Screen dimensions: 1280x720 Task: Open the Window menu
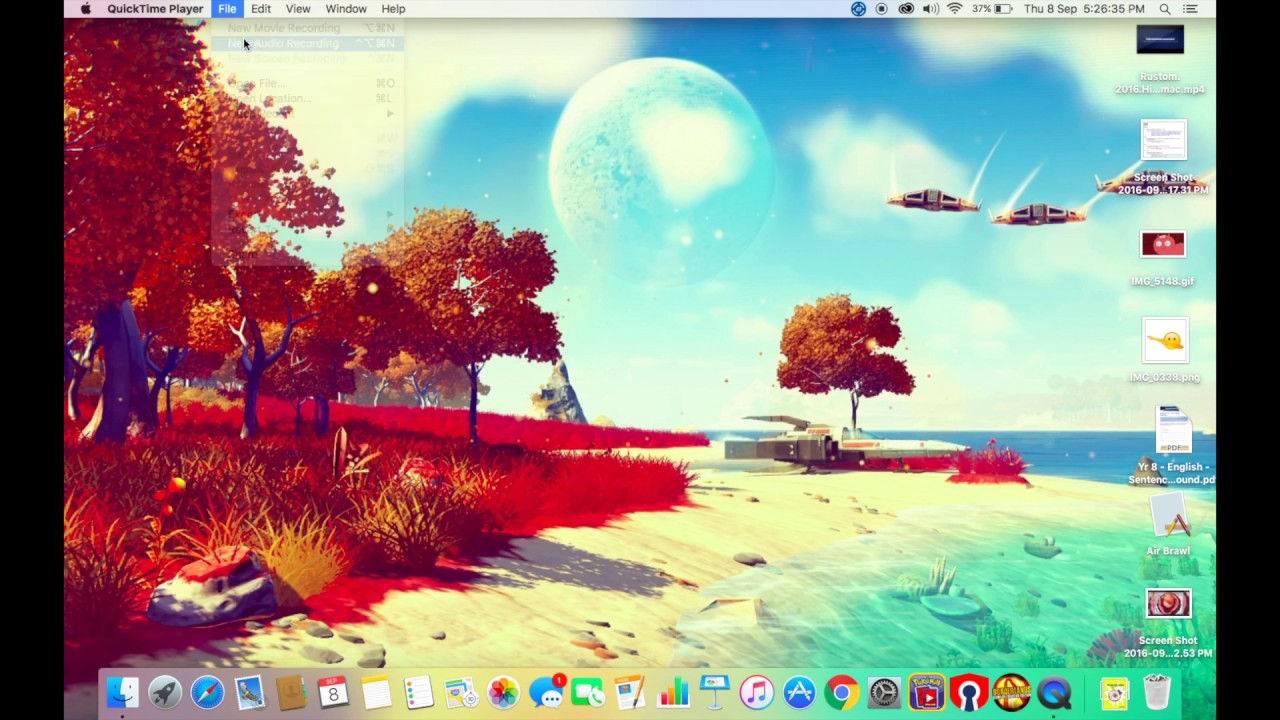click(x=346, y=9)
